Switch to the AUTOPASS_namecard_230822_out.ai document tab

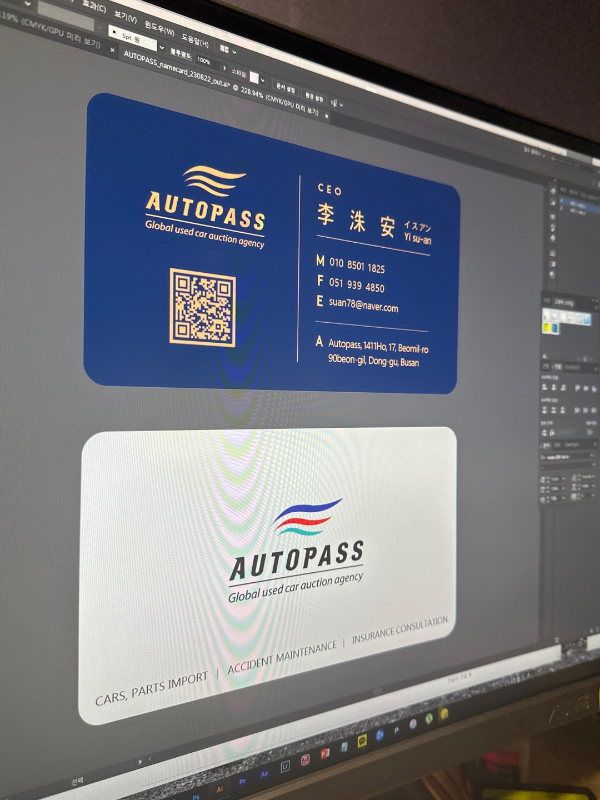pyautogui.click(x=221, y=85)
